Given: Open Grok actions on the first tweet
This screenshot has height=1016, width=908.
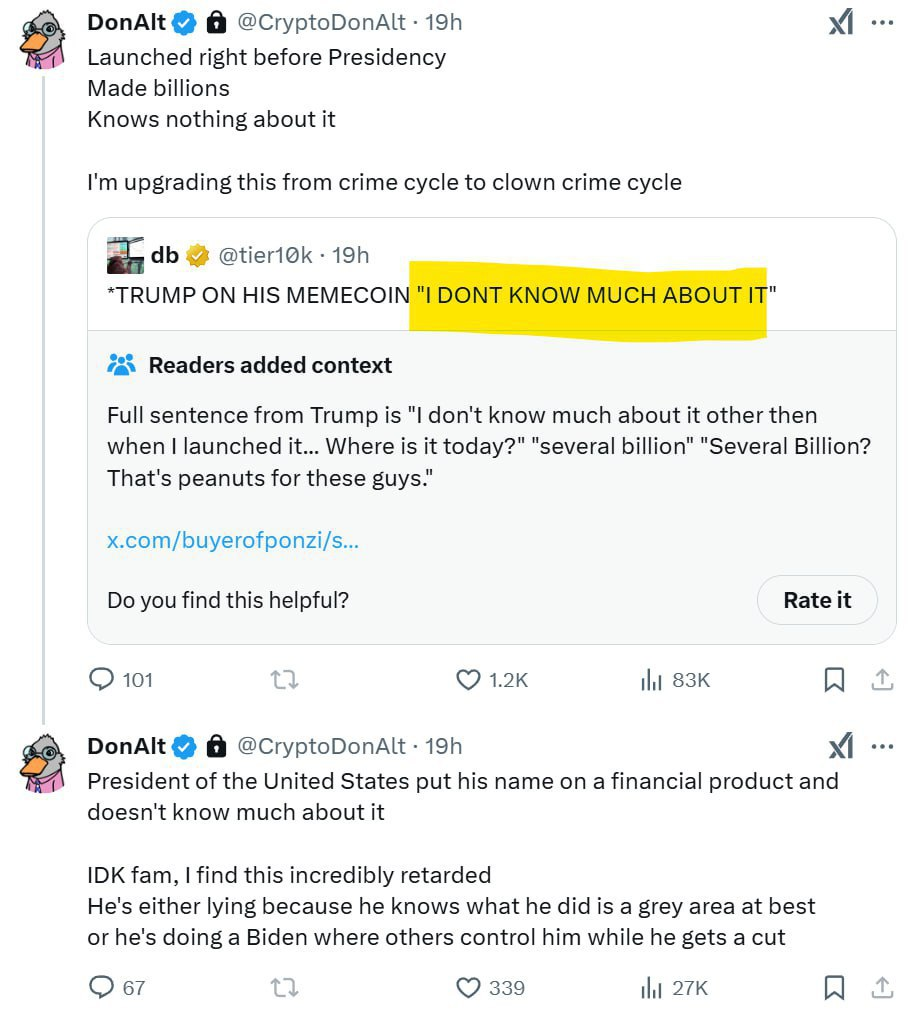Looking at the screenshot, I should click(840, 22).
